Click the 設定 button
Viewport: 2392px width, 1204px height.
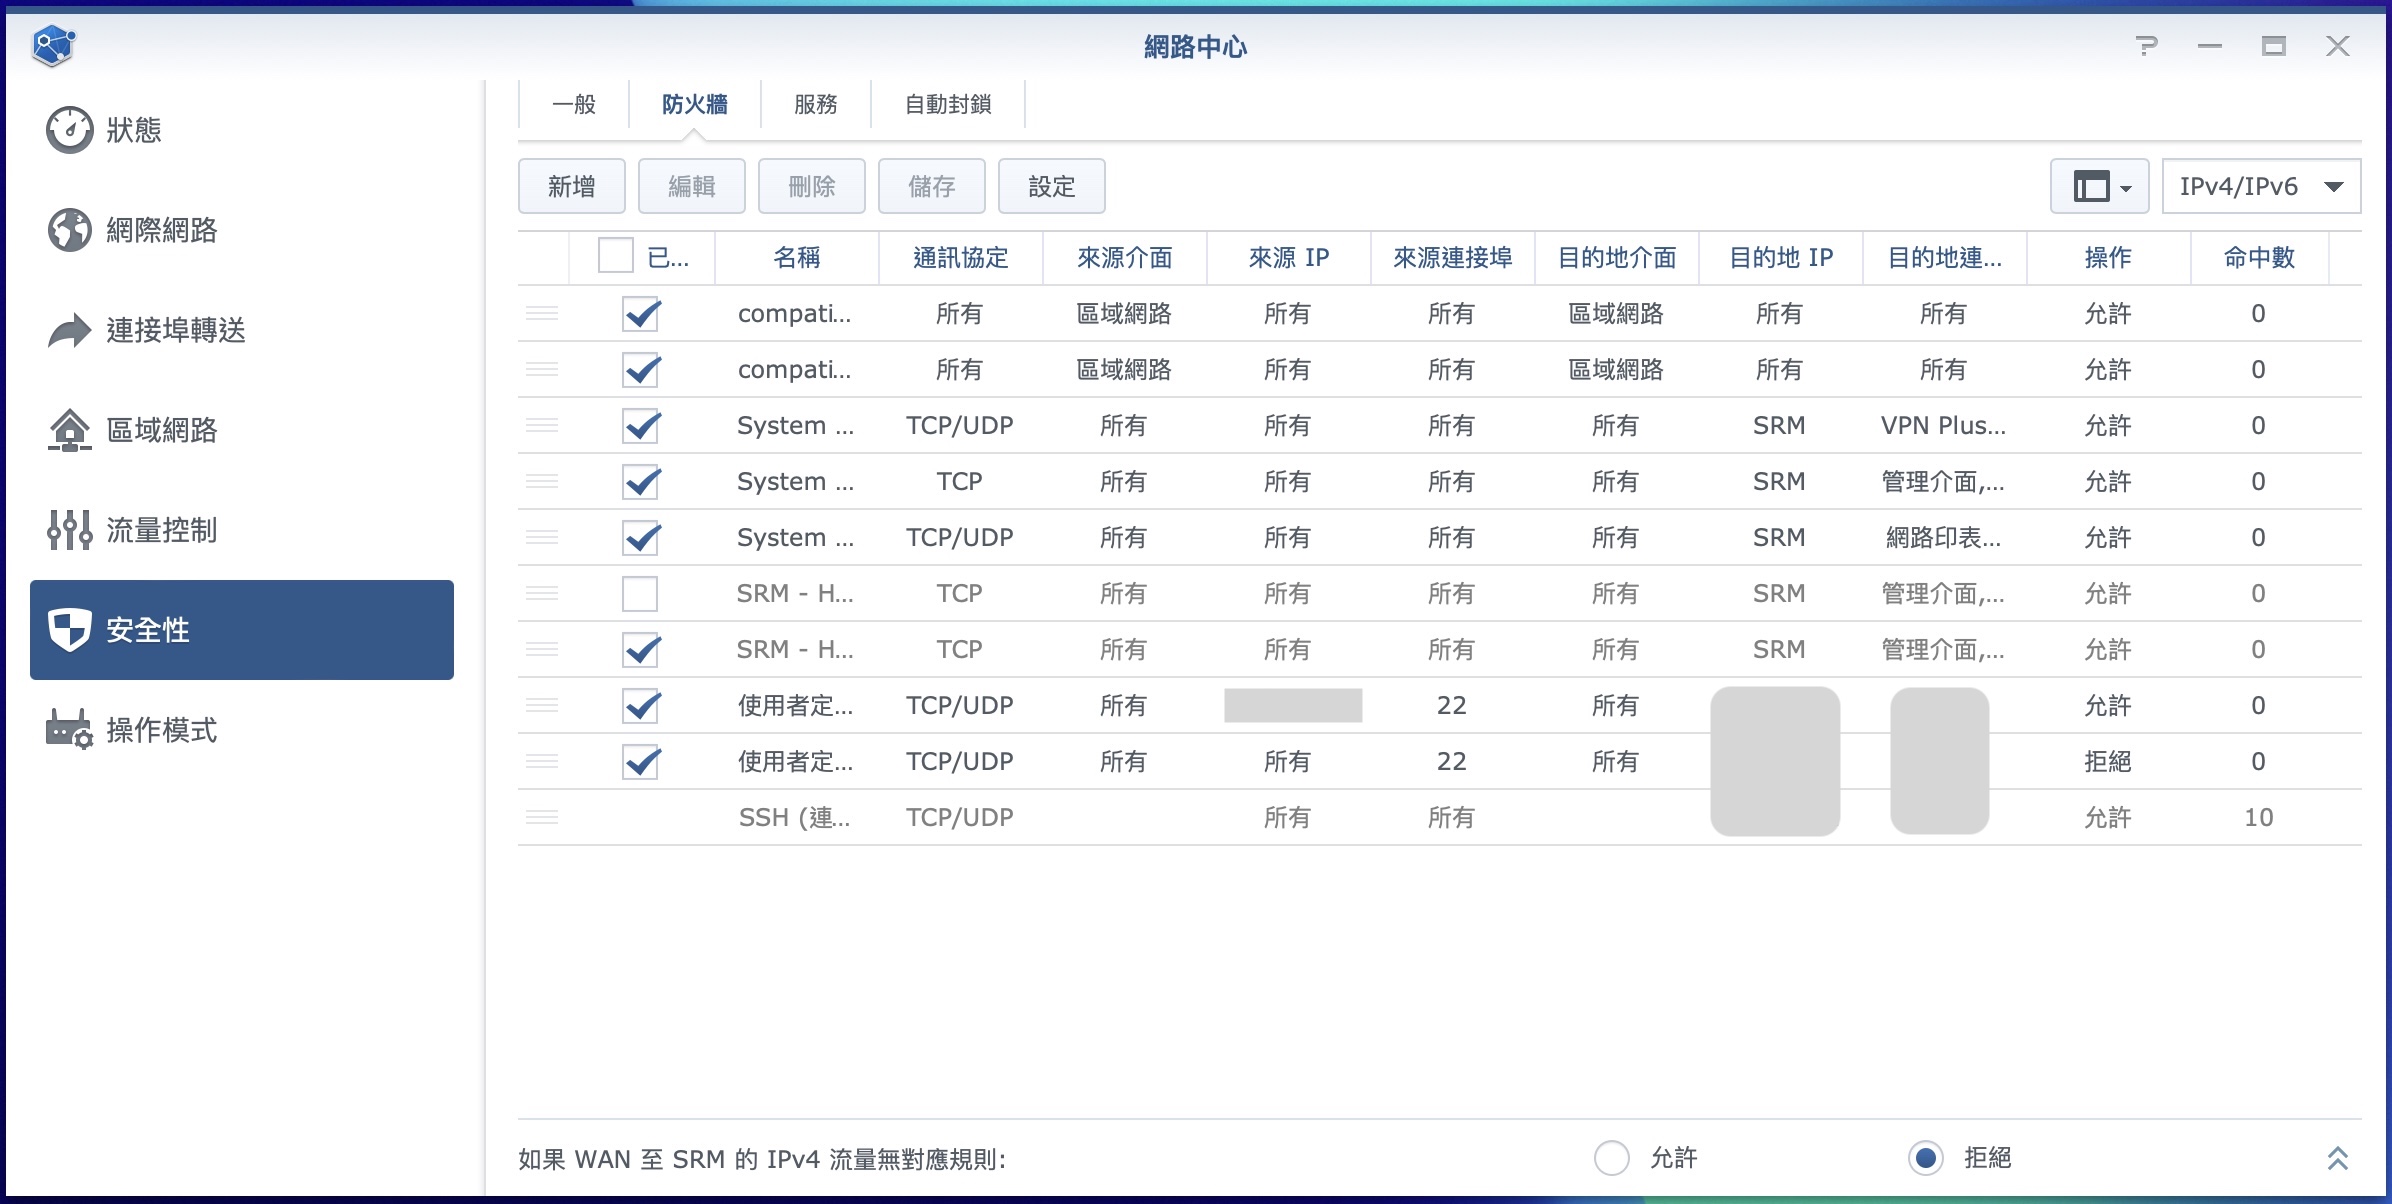[1051, 186]
